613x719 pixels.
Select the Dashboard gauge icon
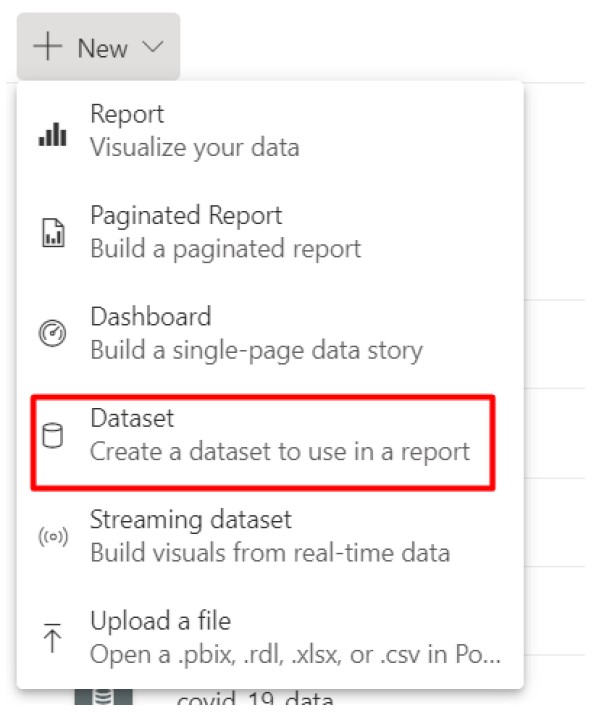[52, 333]
